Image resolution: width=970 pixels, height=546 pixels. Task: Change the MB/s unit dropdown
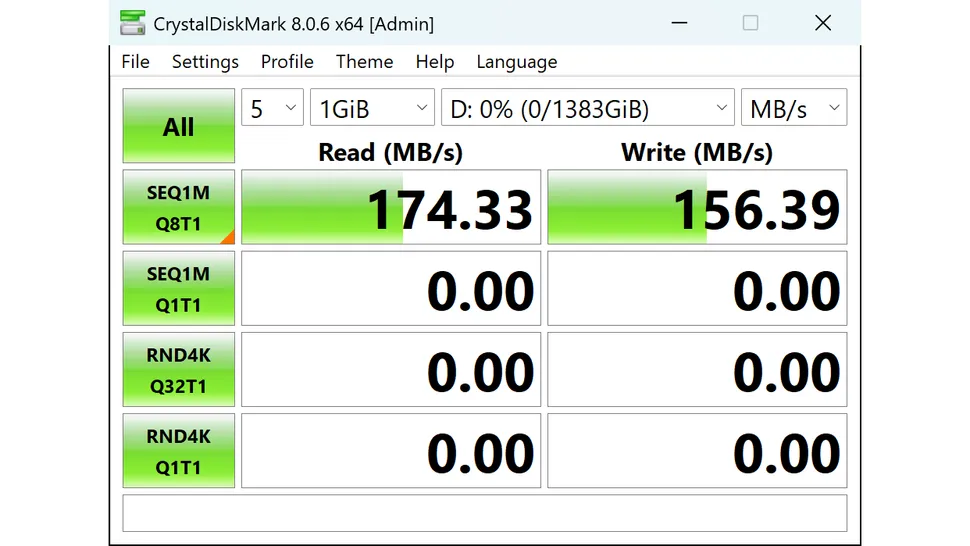[x=793, y=108]
